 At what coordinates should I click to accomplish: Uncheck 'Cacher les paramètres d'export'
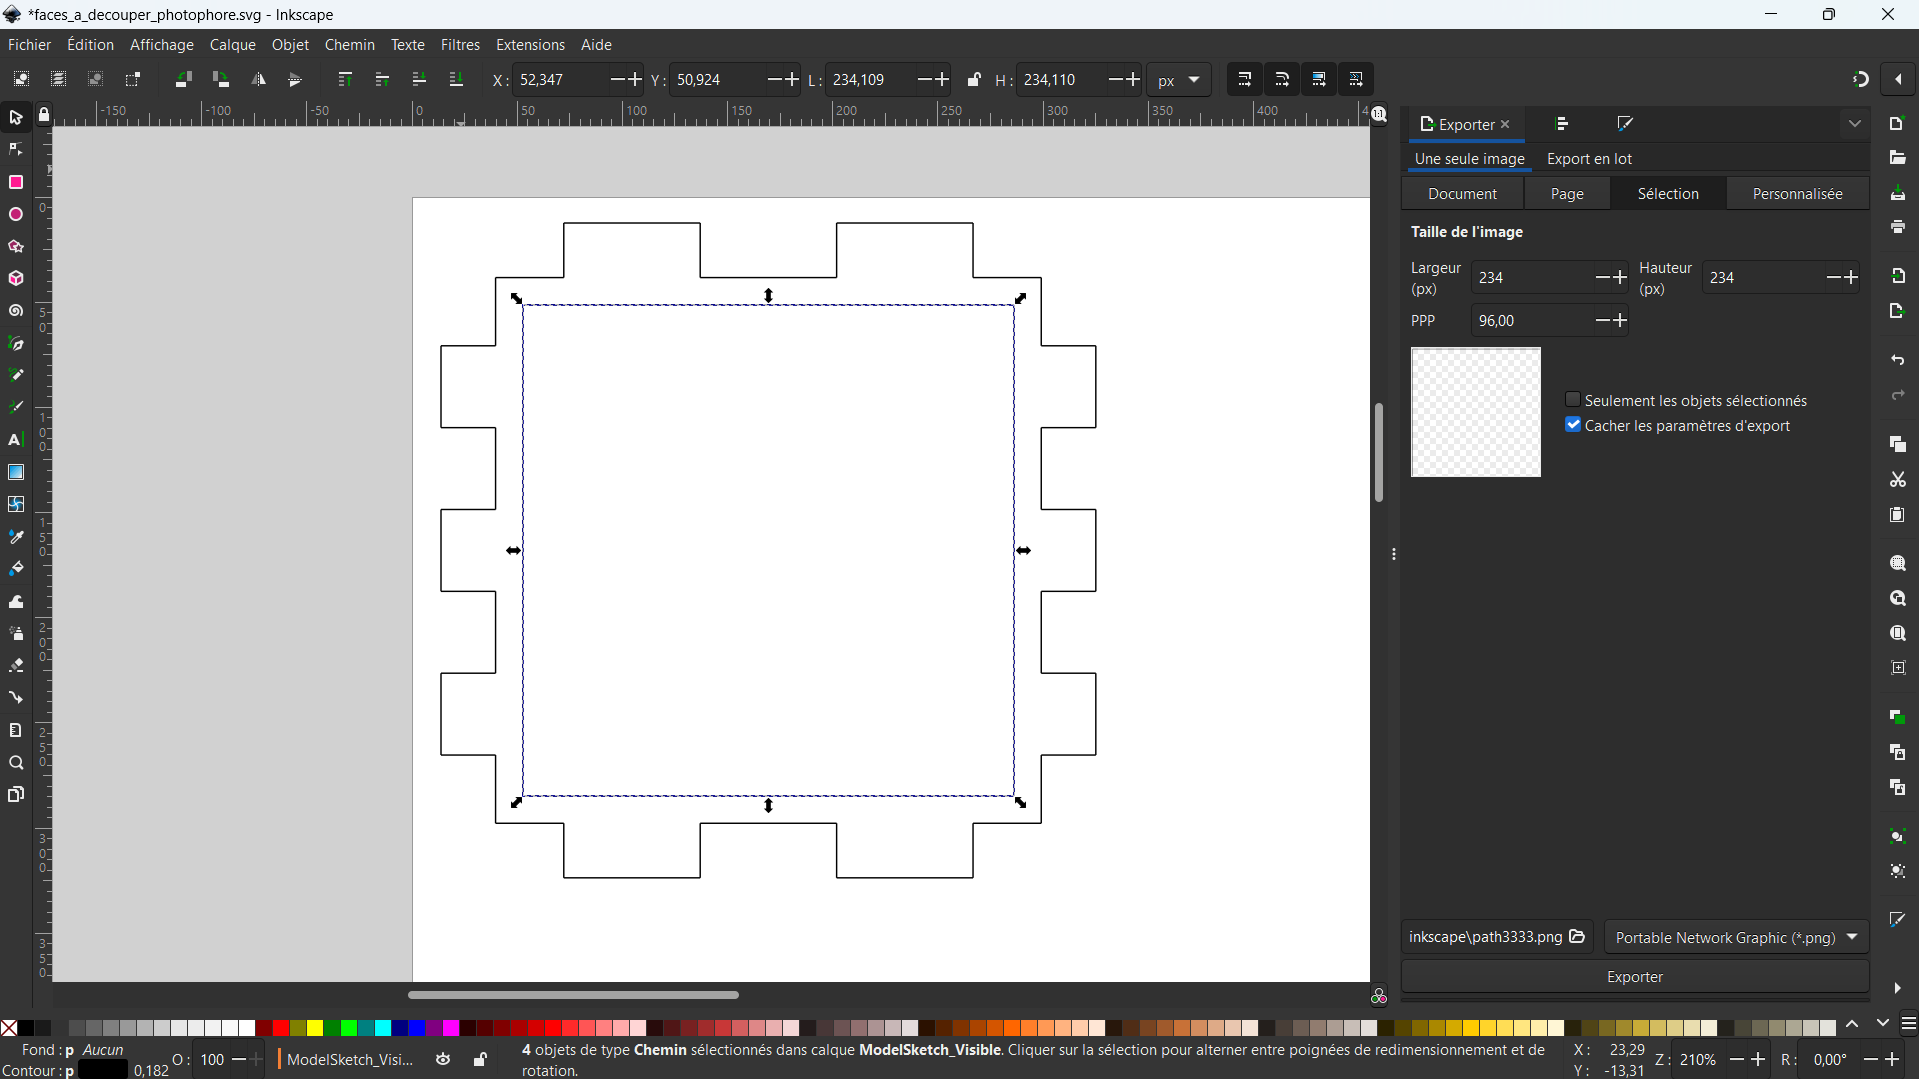(x=1573, y=425)
